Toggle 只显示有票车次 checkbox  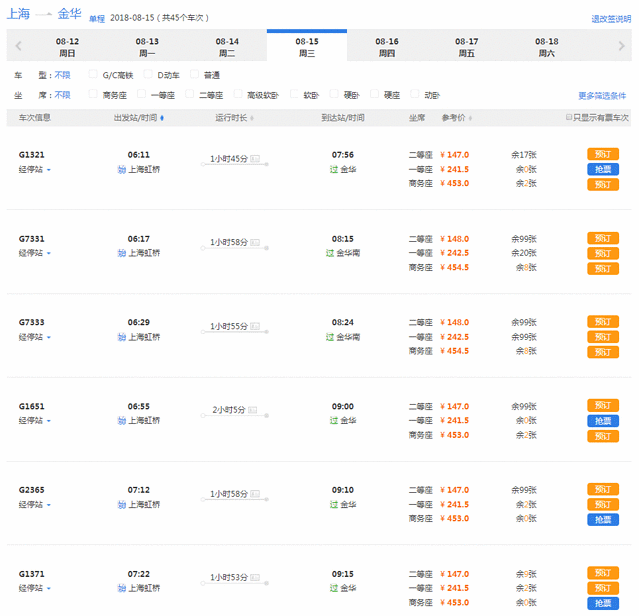point(567,118)
